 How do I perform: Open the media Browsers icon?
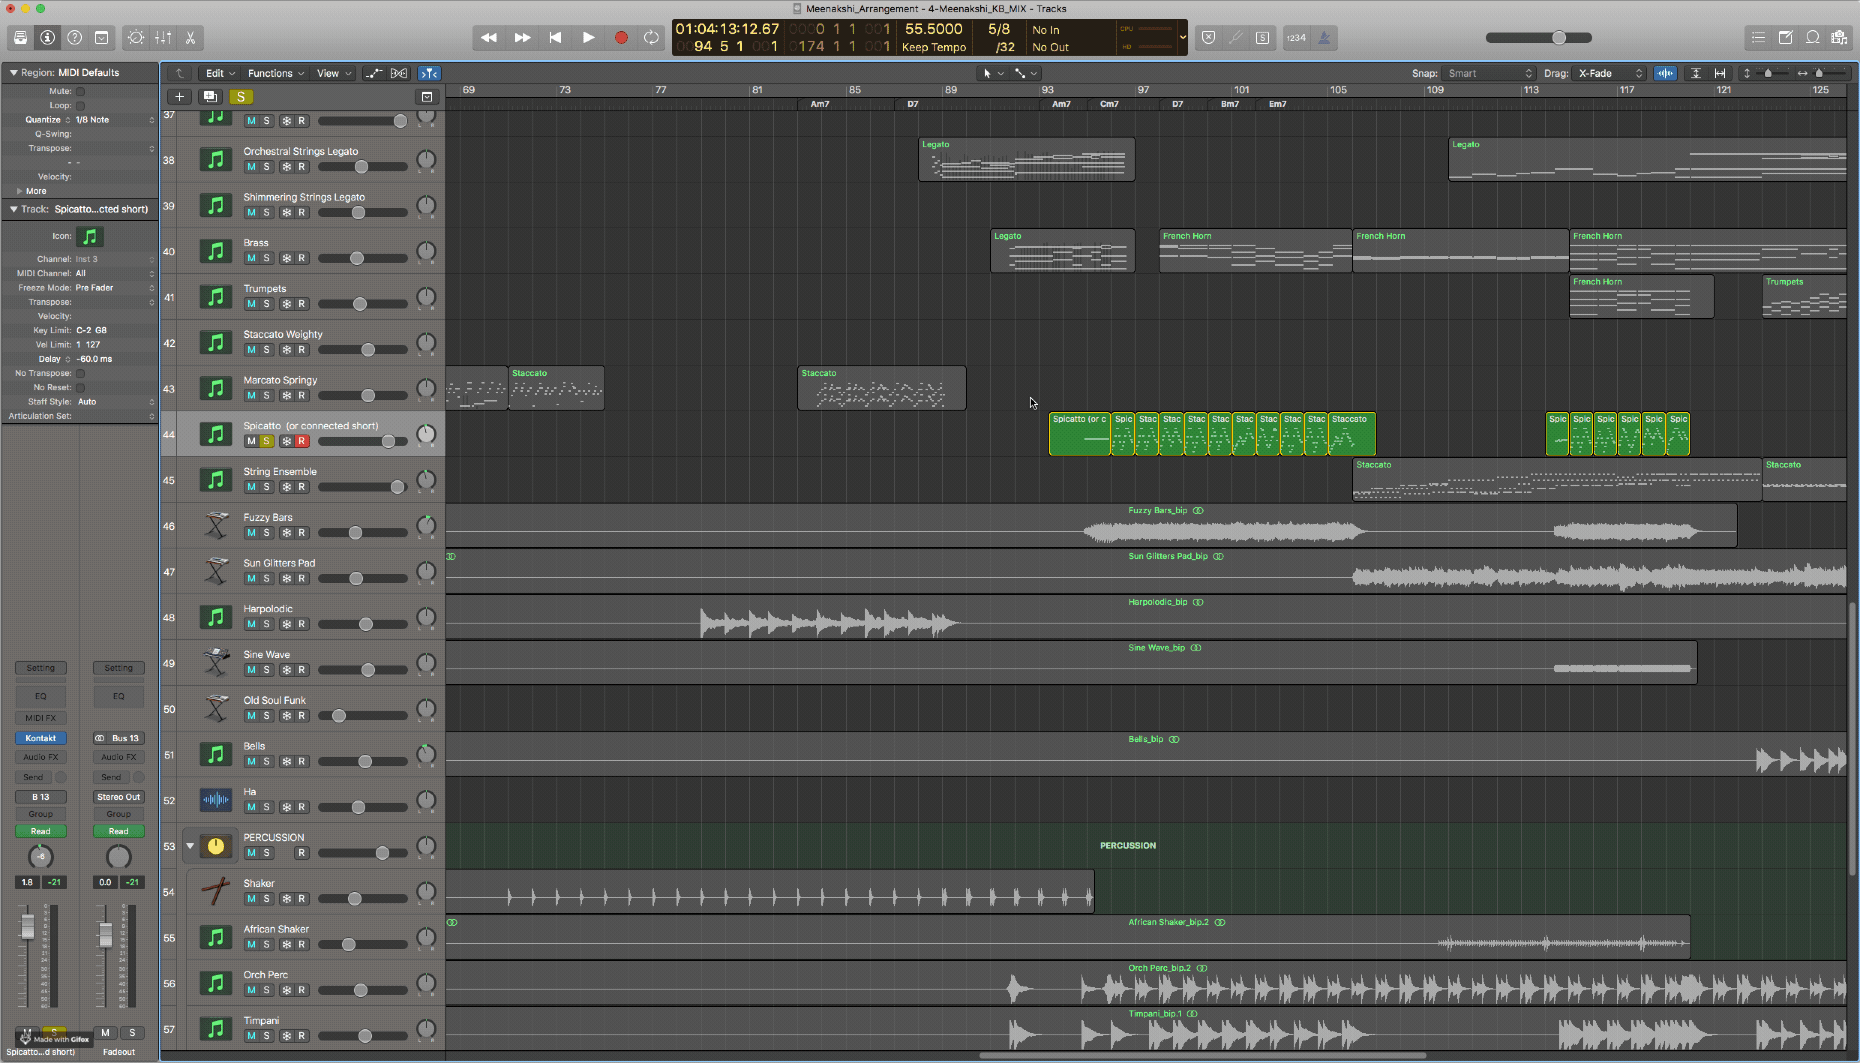pos(1839,38)
